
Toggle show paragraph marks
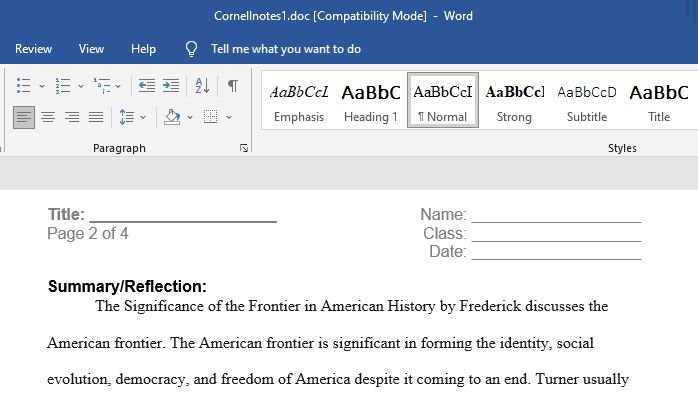point(232,86)
